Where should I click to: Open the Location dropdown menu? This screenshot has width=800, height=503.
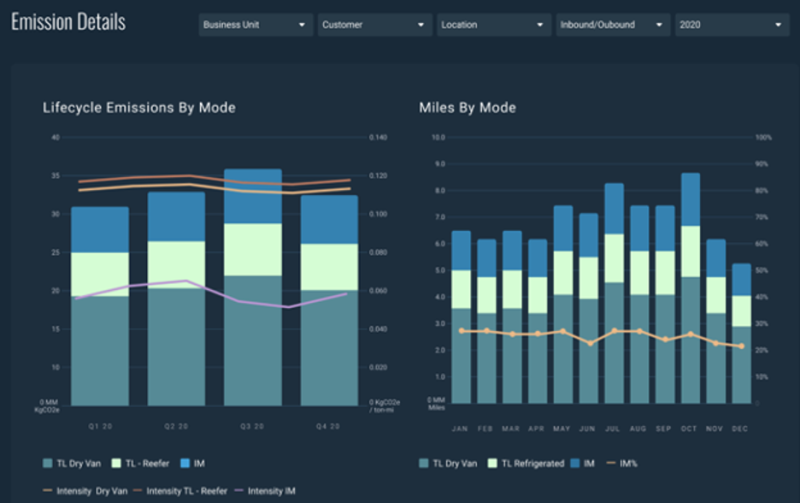(493, 24)
